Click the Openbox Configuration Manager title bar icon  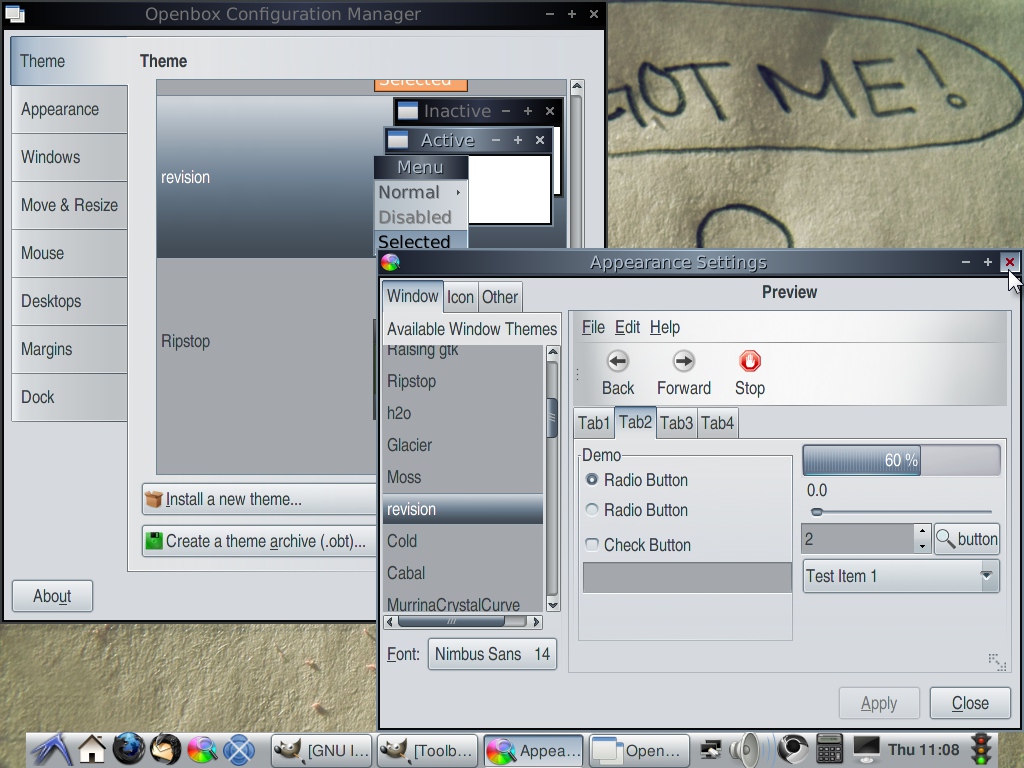click(15, 14)
